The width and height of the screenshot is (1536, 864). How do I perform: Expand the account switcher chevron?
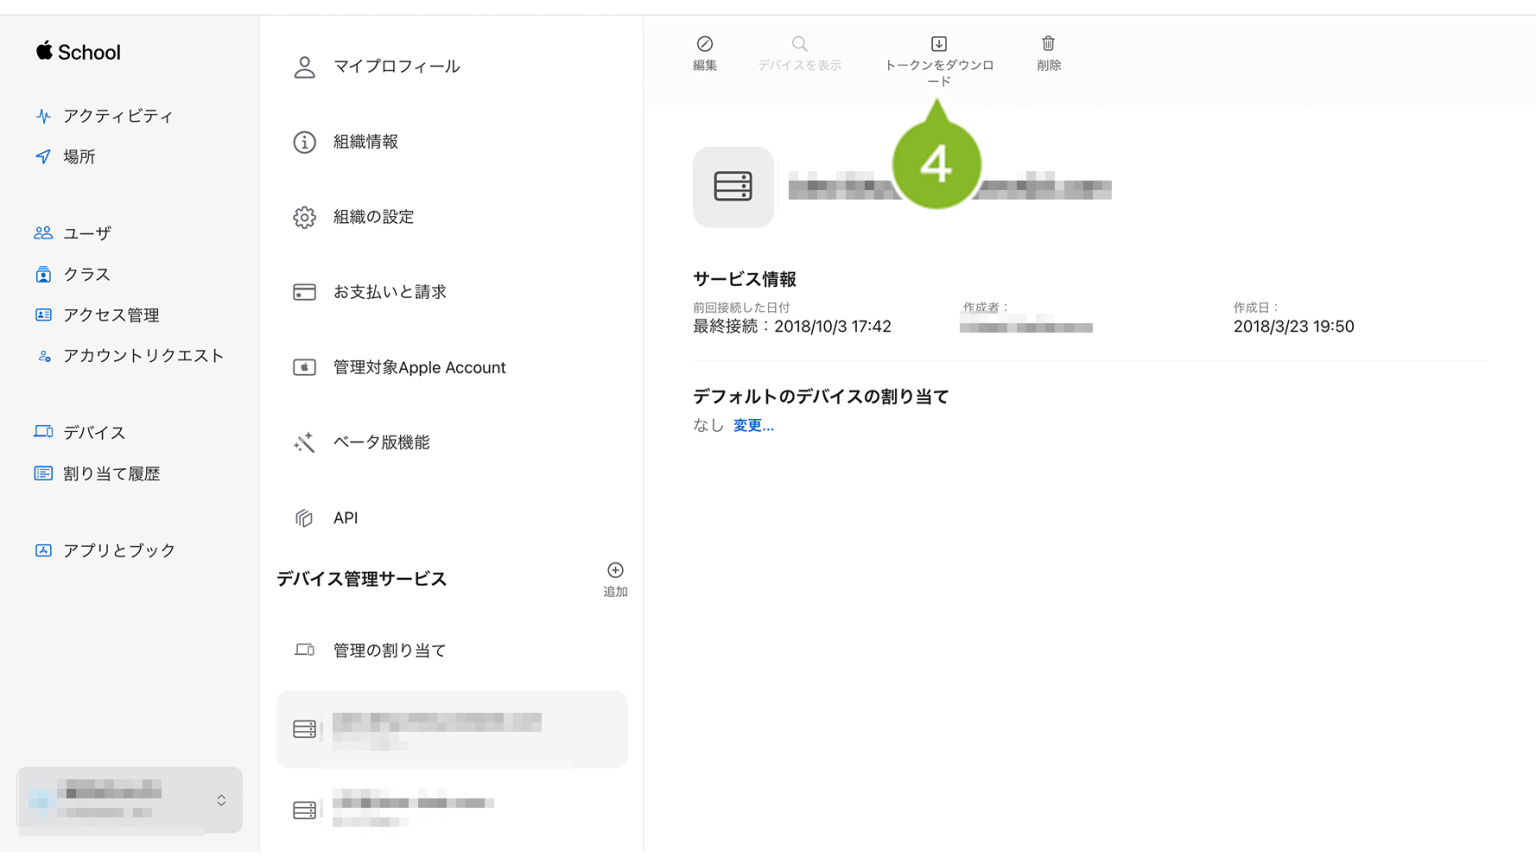(221, 800)
